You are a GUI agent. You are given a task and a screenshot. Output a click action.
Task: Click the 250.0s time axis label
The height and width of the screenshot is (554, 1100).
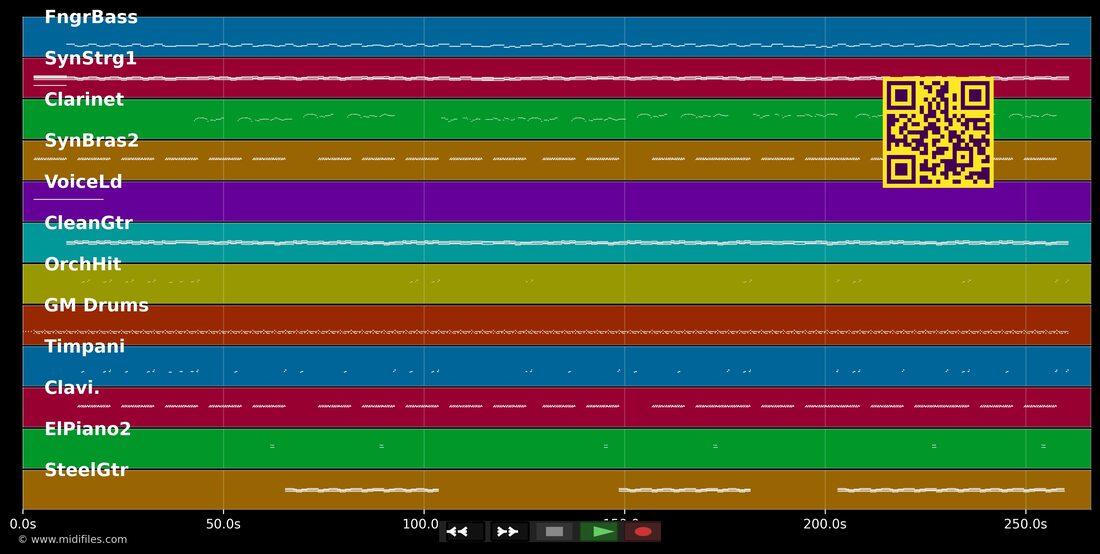1026,525
